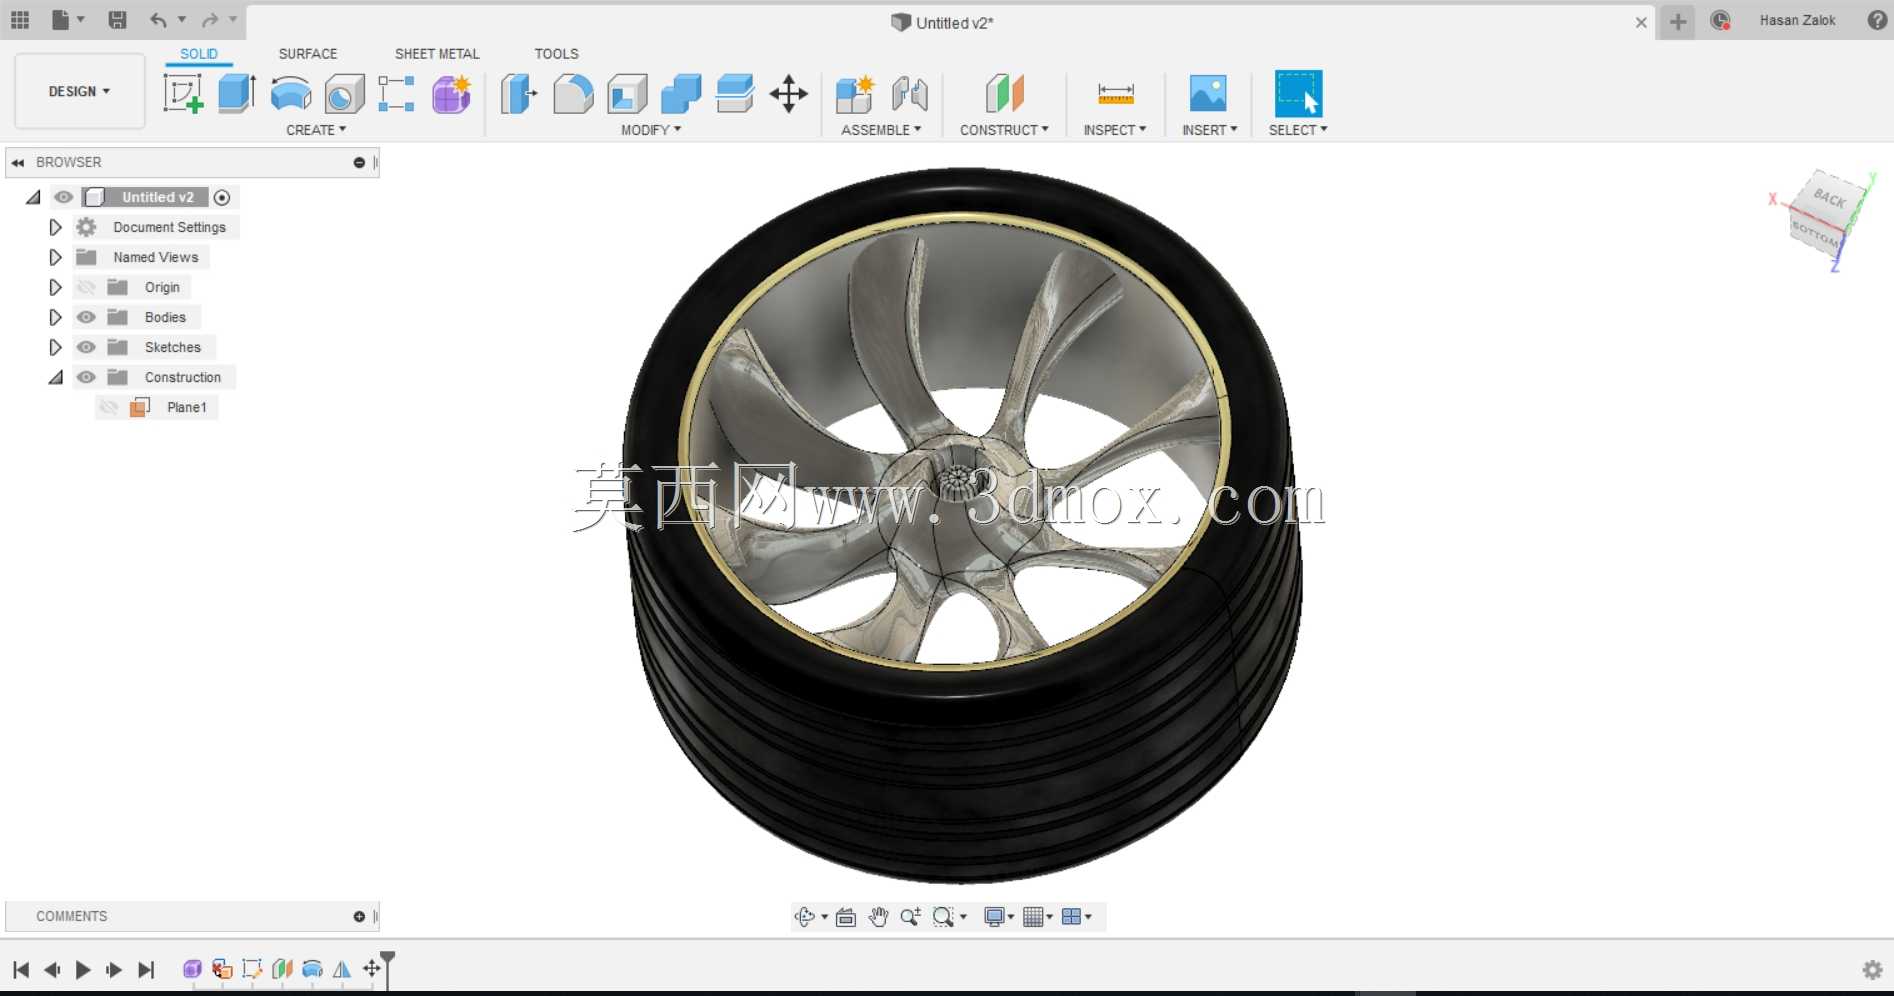Switch to the SOLID tab

point(199,54)
